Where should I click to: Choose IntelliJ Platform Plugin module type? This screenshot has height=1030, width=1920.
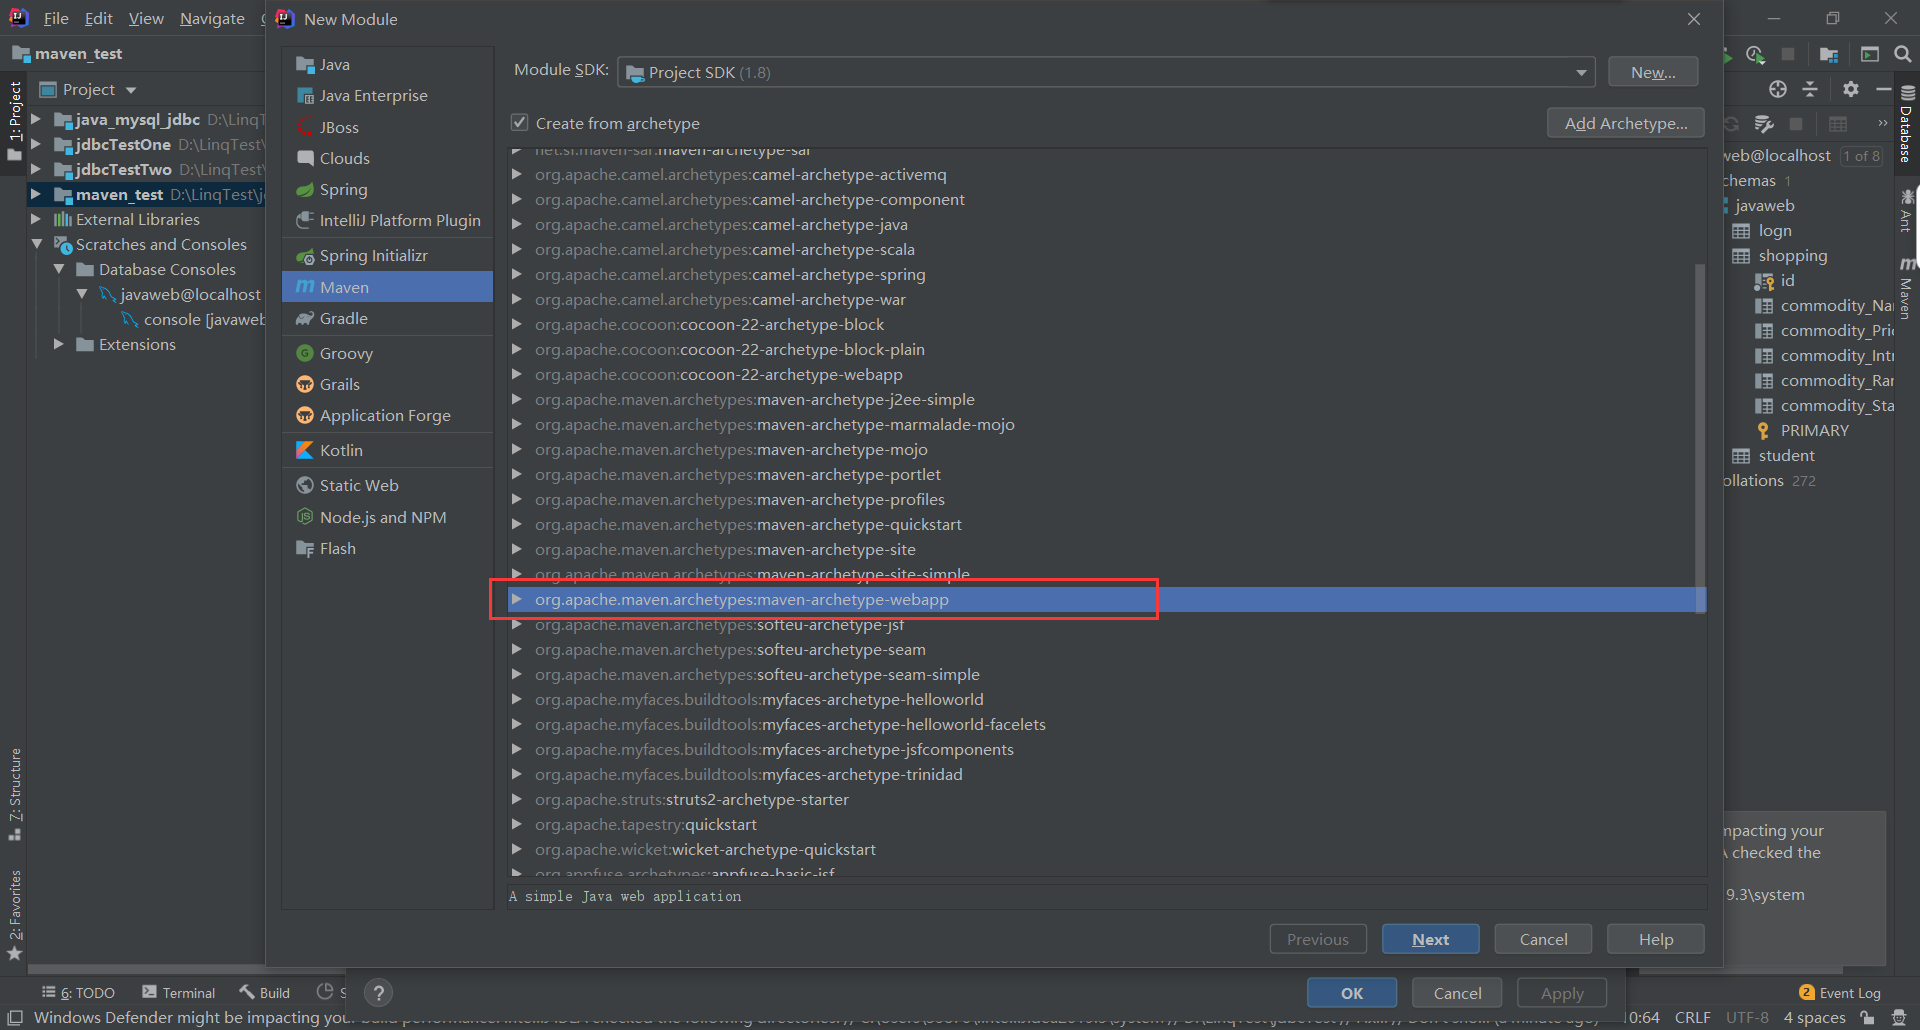pyautogui.click(x=387, y=220)
